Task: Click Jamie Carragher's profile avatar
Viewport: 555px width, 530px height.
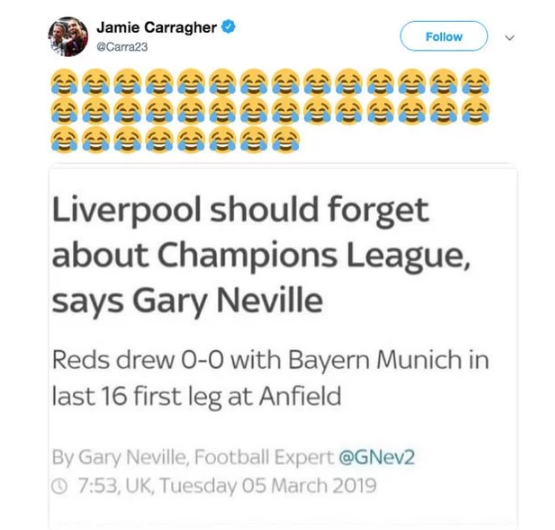Action: click(x=68, y=37)
